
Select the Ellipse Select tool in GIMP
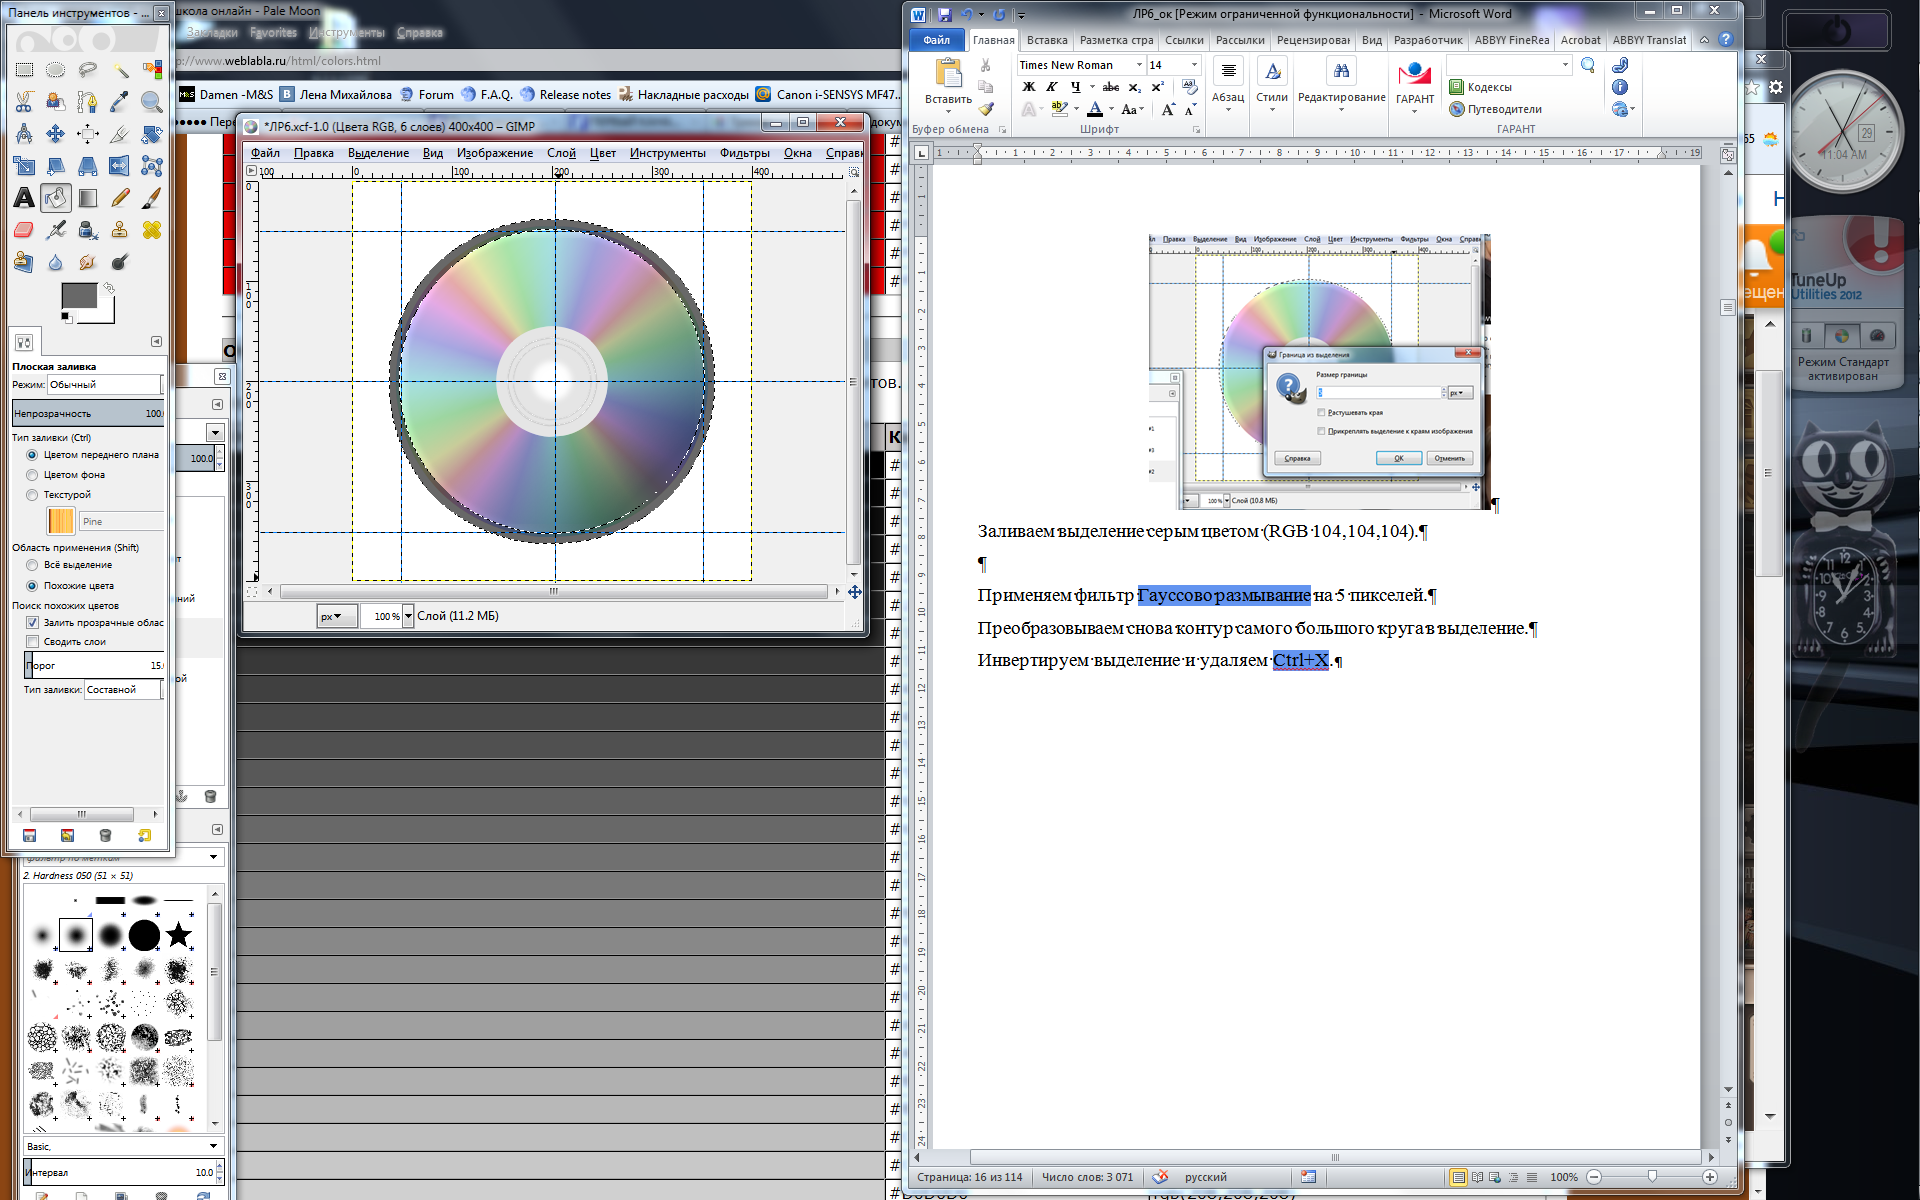(56, 70)
